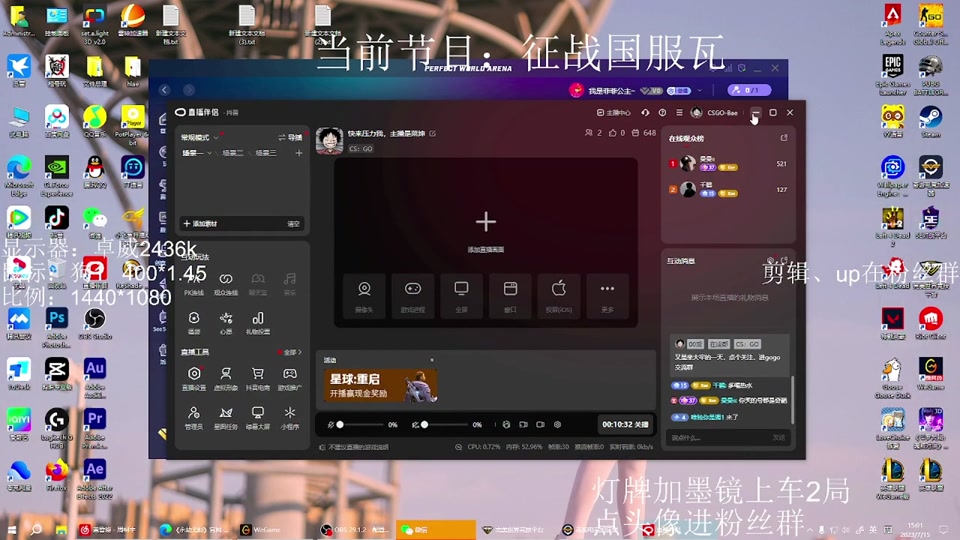The width and height of the screenshot is (960, 540).
Task: Mute the microphone icon beside volume slider
Action: point(331,424)
